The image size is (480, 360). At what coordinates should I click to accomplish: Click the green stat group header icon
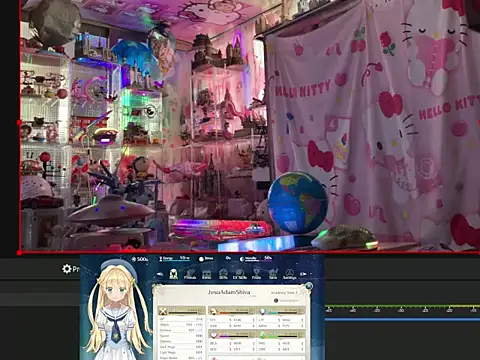coord(262,334)
